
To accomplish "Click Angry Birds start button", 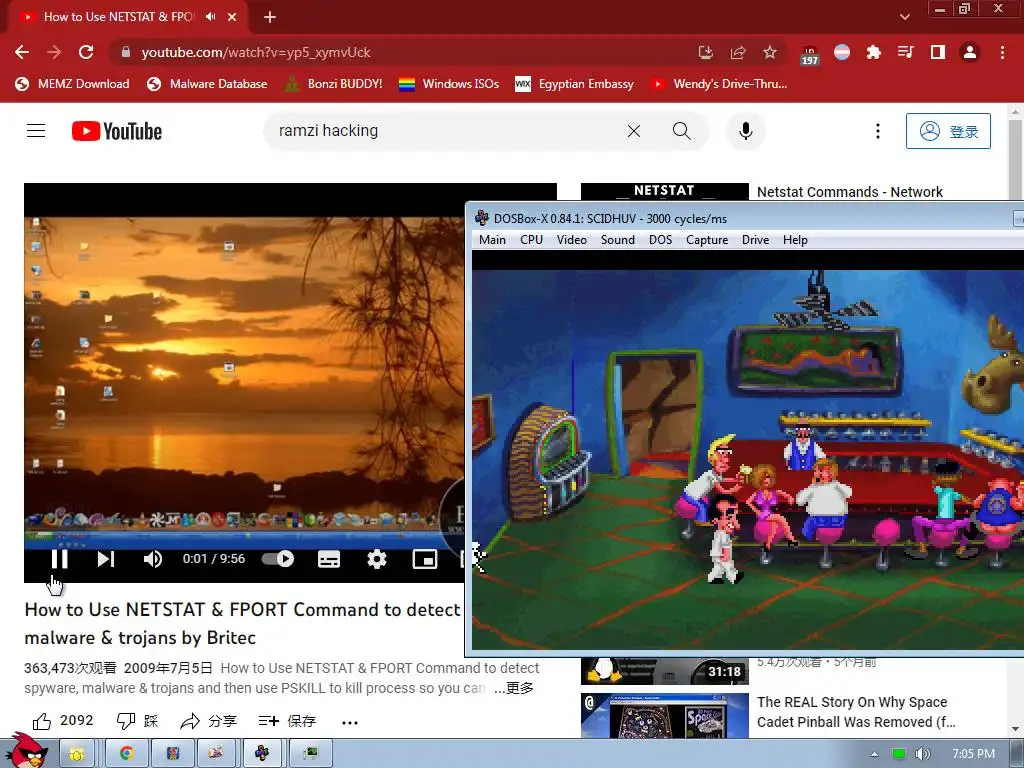I will pos(27,751).
